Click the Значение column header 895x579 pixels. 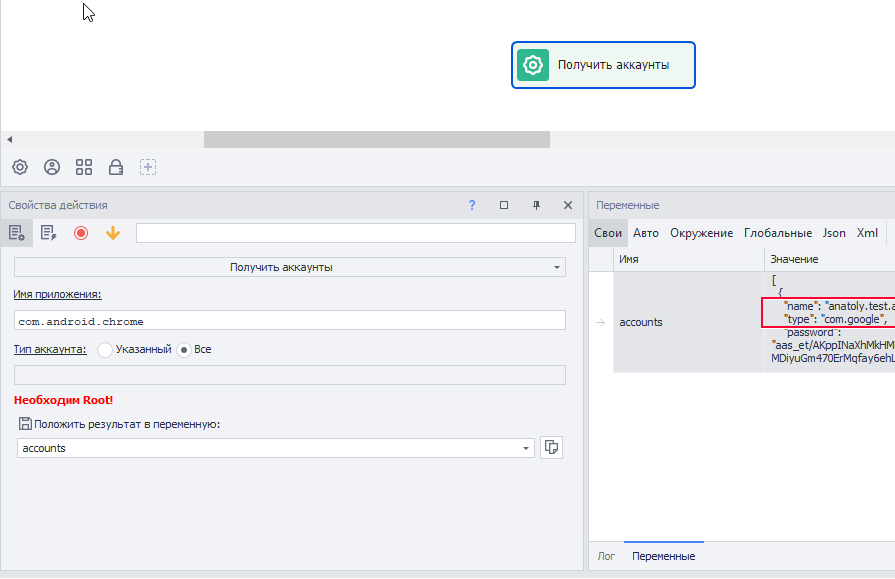coord(830,259)
